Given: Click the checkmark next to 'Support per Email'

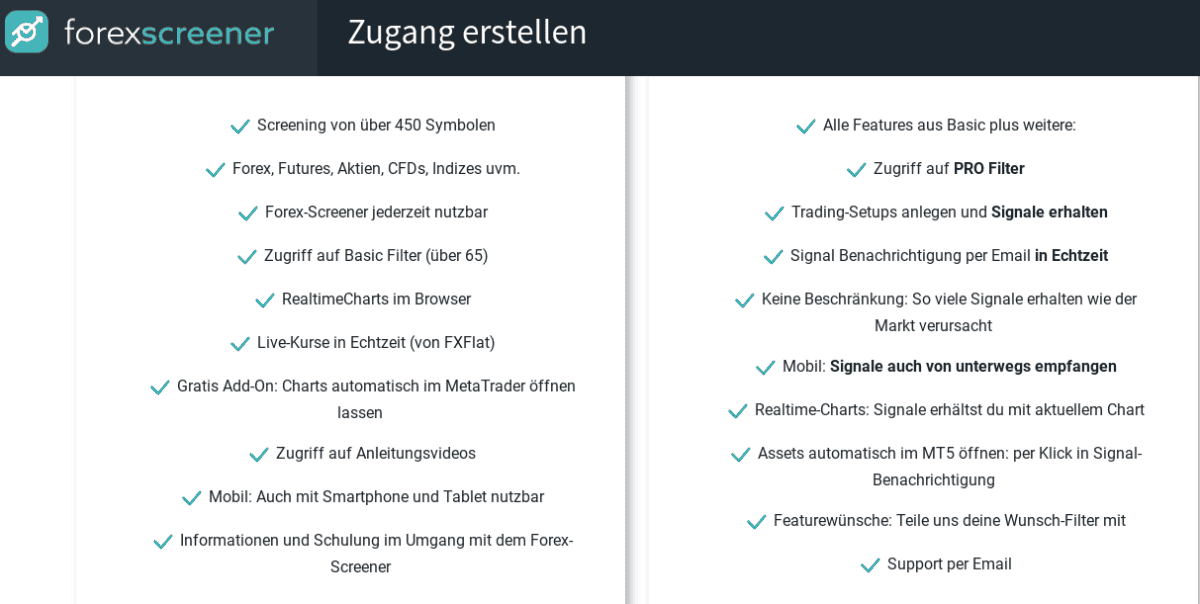Looking at the screenshot, I should 868,563.
